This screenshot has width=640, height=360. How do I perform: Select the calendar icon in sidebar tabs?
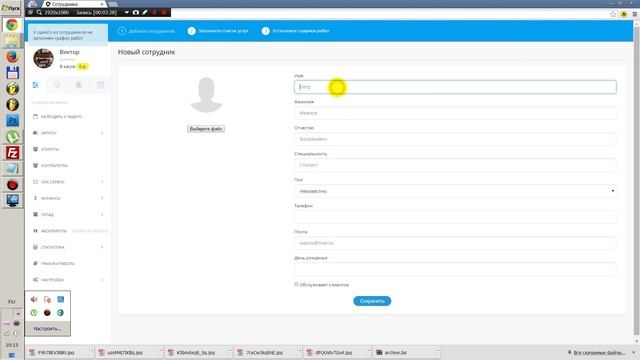tap(100, 84)
